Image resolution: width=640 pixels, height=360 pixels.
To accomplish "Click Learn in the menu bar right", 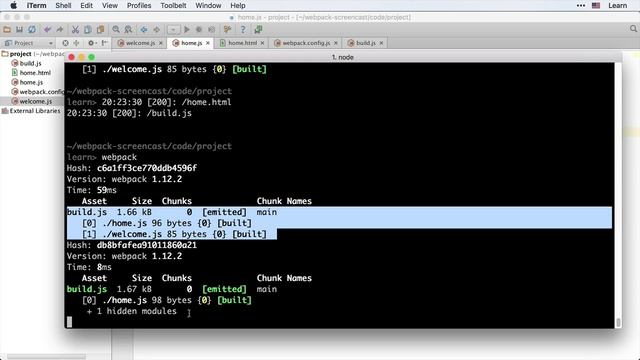I will pos(618,5).
